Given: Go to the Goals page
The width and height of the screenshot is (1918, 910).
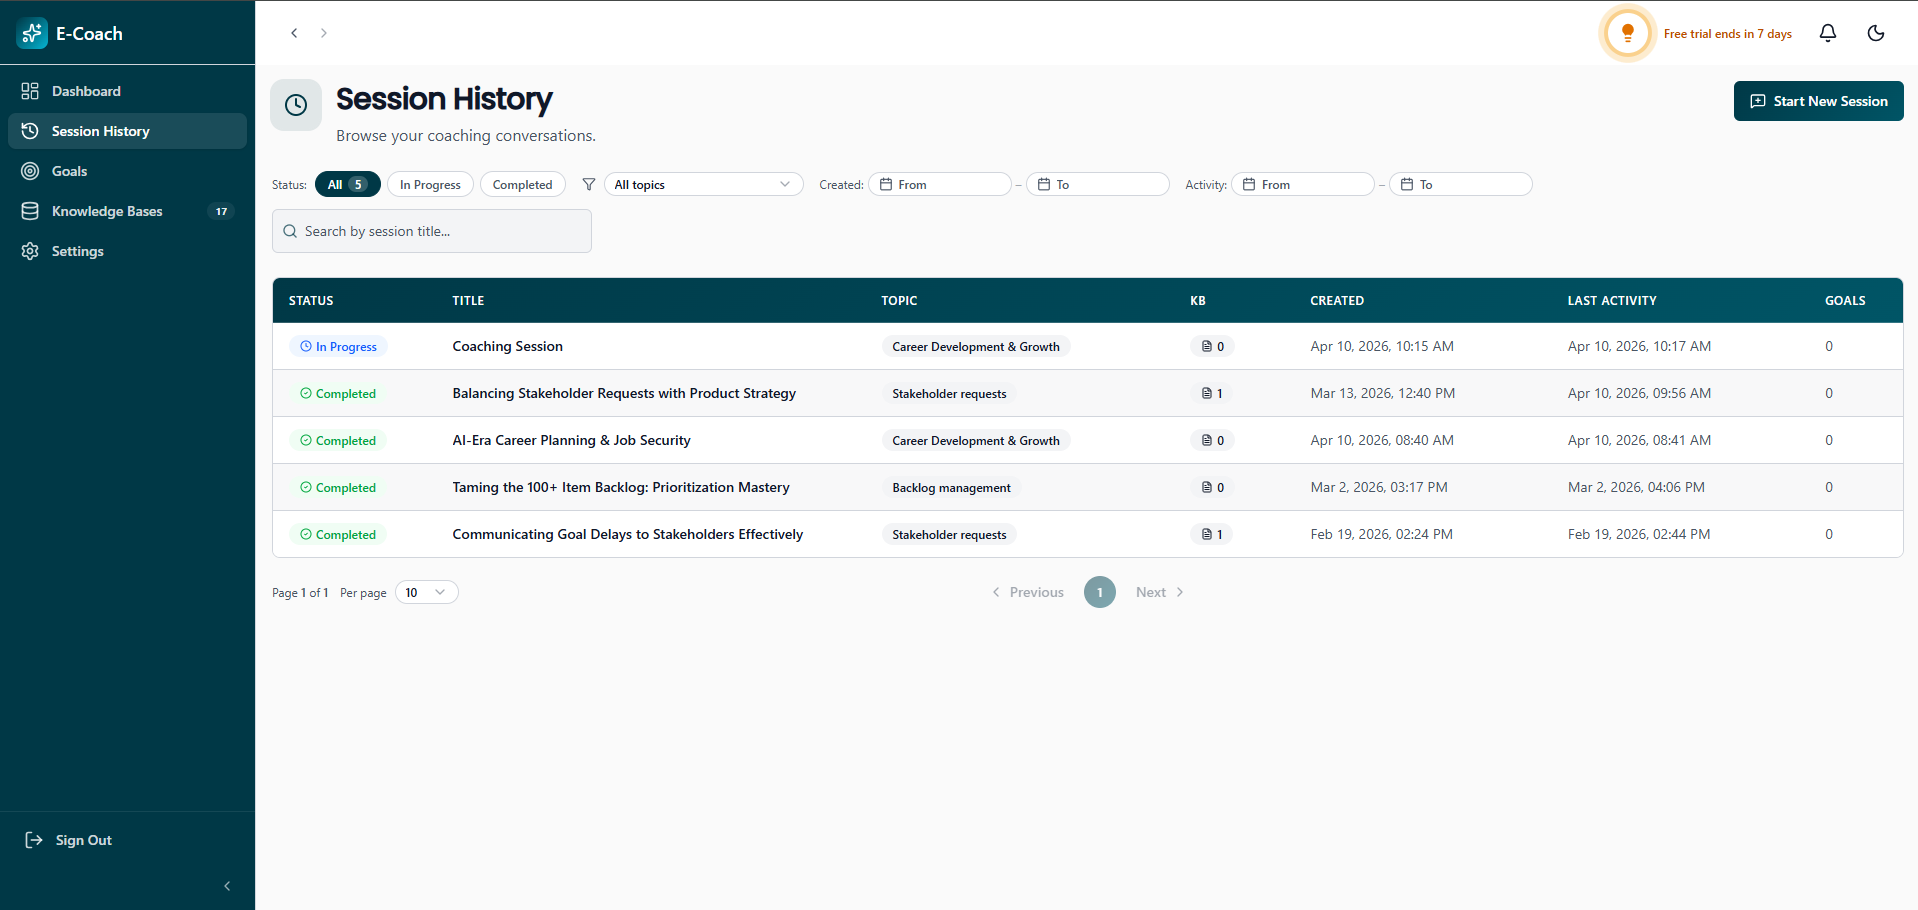Looking at the screenshot, I should (x=127, y=171).
